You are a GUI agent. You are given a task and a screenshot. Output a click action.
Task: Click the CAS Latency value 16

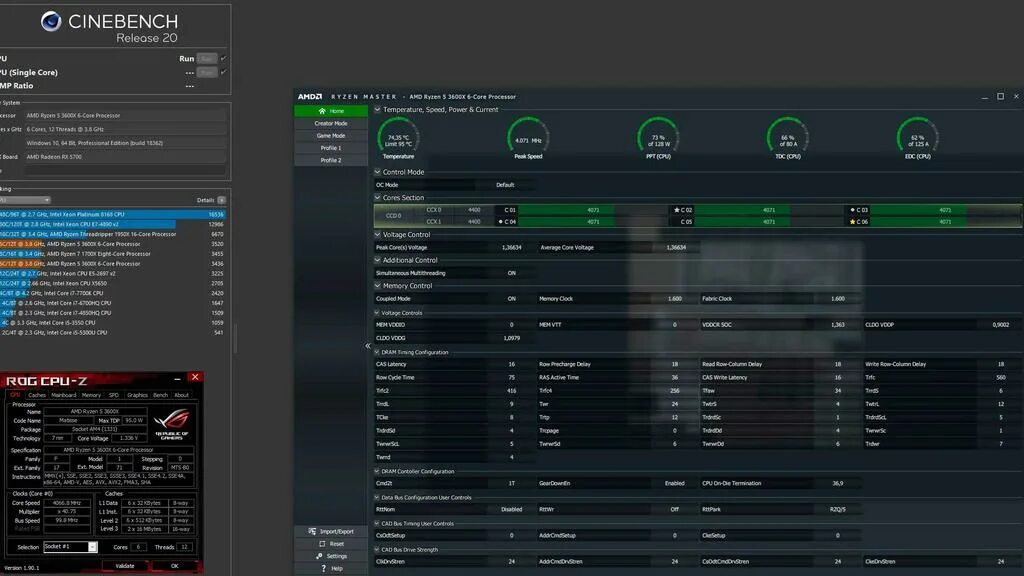pos(511,364)
